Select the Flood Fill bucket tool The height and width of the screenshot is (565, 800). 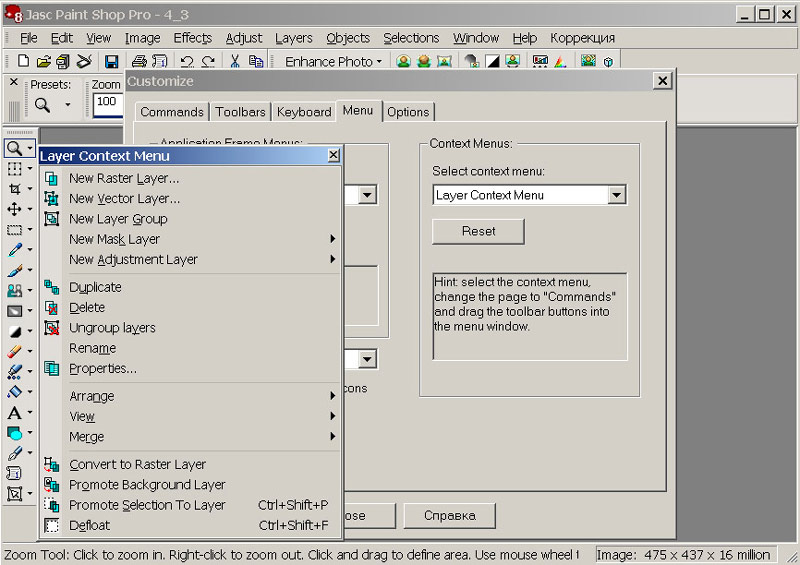[14, 391]
